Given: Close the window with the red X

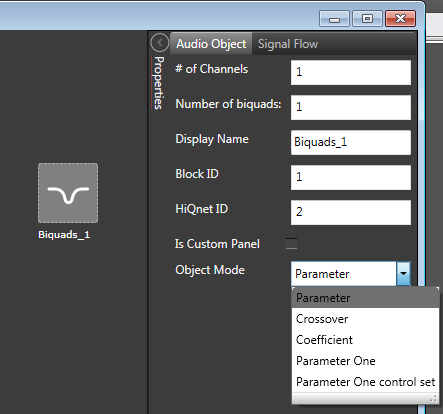Looking at the screenshot, I should 400,18.
